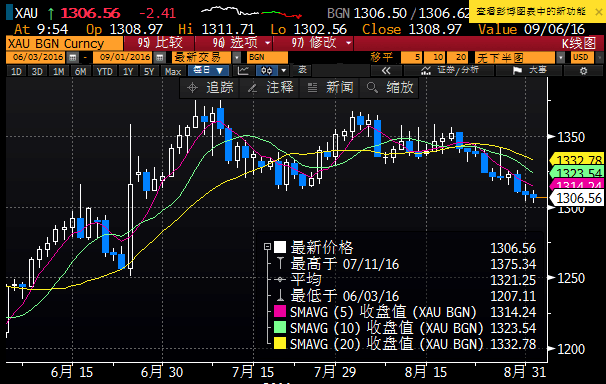Click the 无下半图 selector field
Viewport: 606px width, 384px height.
click(515, 58)
